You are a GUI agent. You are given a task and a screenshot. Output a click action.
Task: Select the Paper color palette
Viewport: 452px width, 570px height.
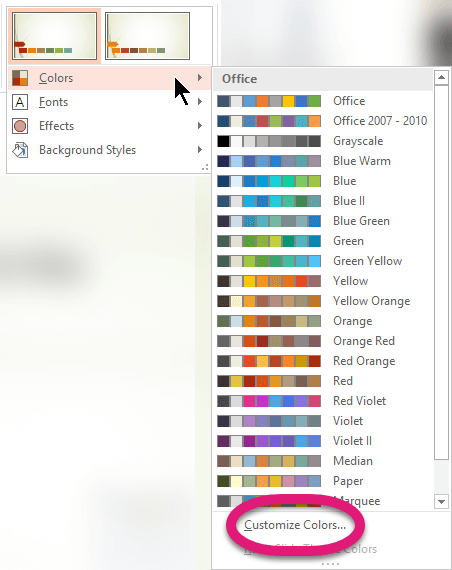click(323, 481)
